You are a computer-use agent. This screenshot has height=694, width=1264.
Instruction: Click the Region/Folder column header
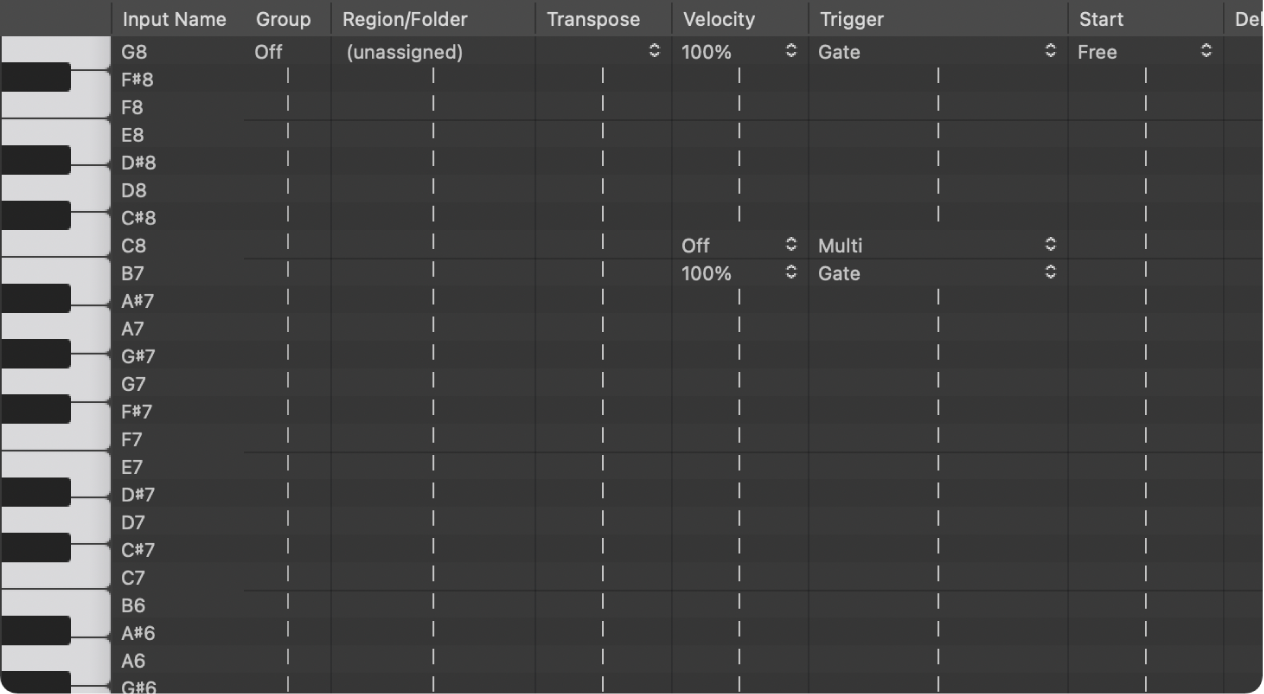[x=405, y=19]
